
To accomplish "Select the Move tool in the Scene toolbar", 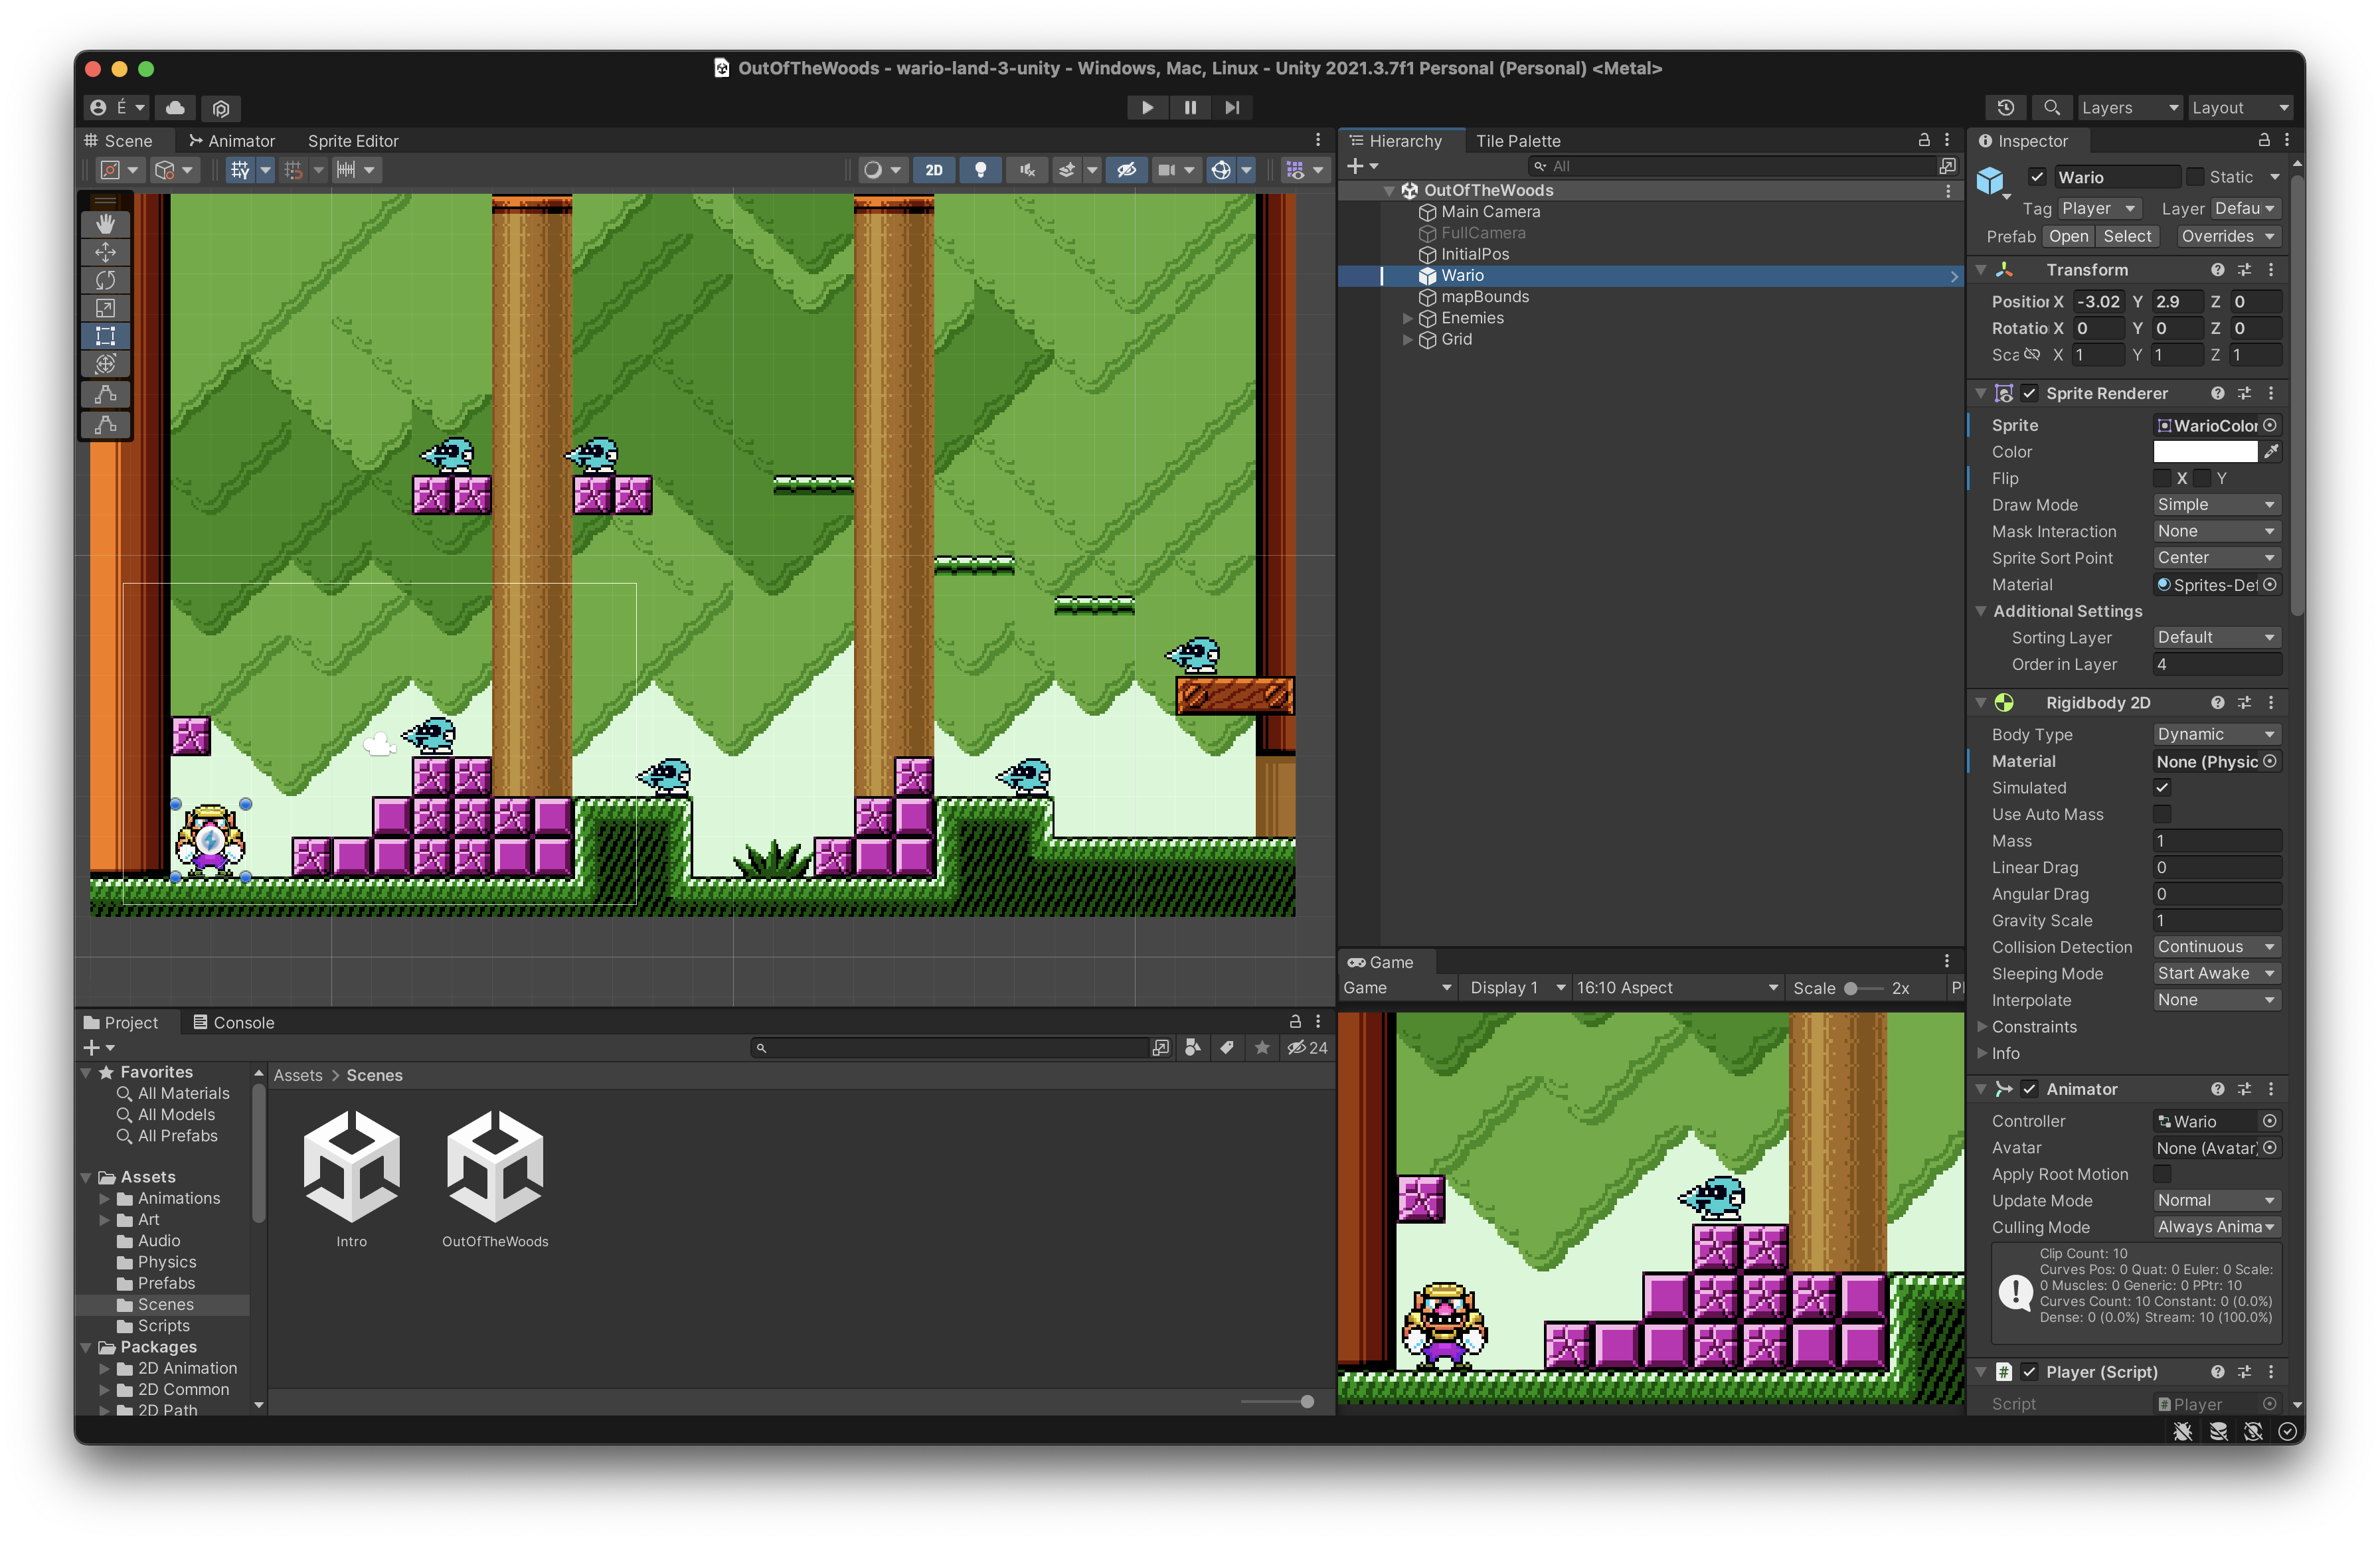I will (105, 252).
